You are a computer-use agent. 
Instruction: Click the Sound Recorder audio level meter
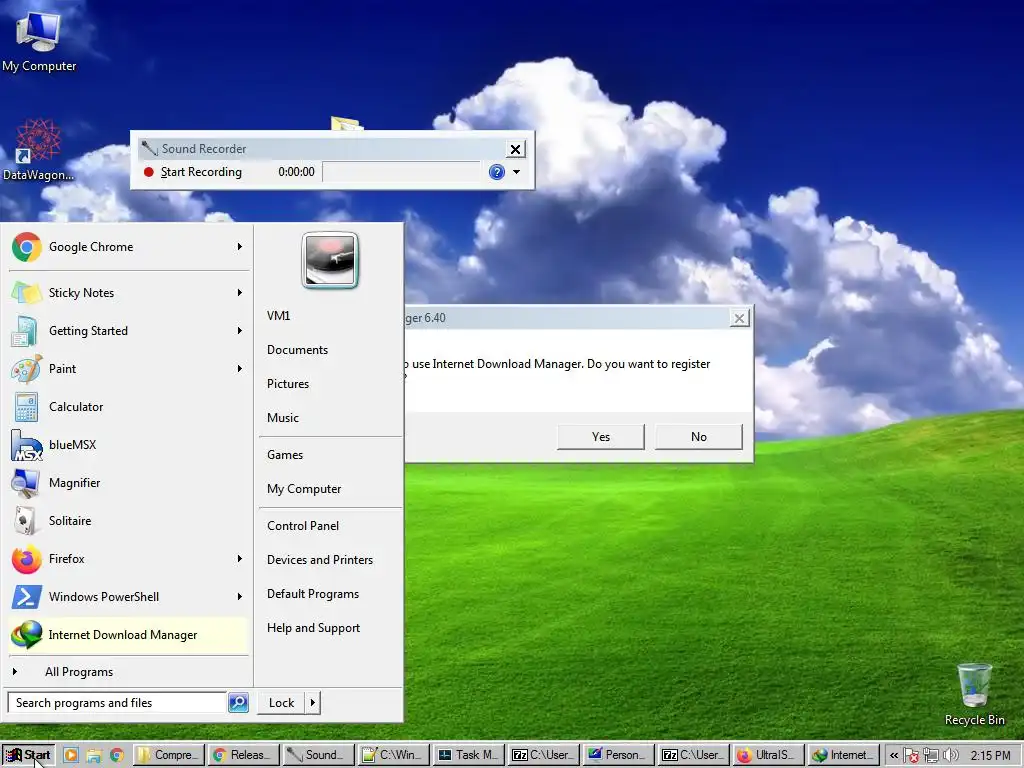click(x=402, y=172)
